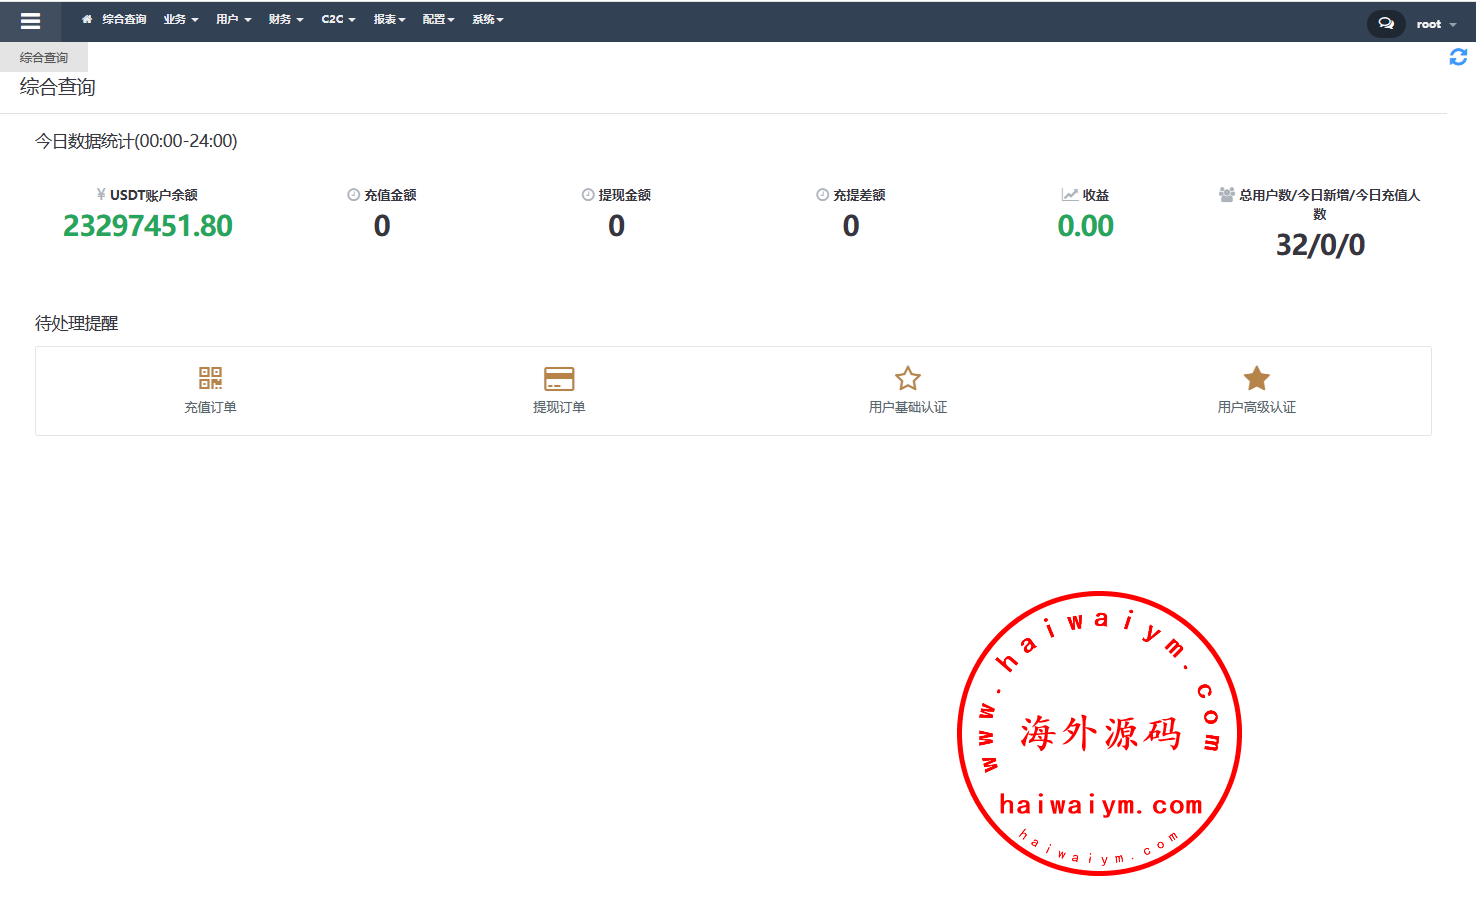Viewport: 1476px width, 913px height.
Task: Open the 系统 system menu
Action: [x=488, y=19]
